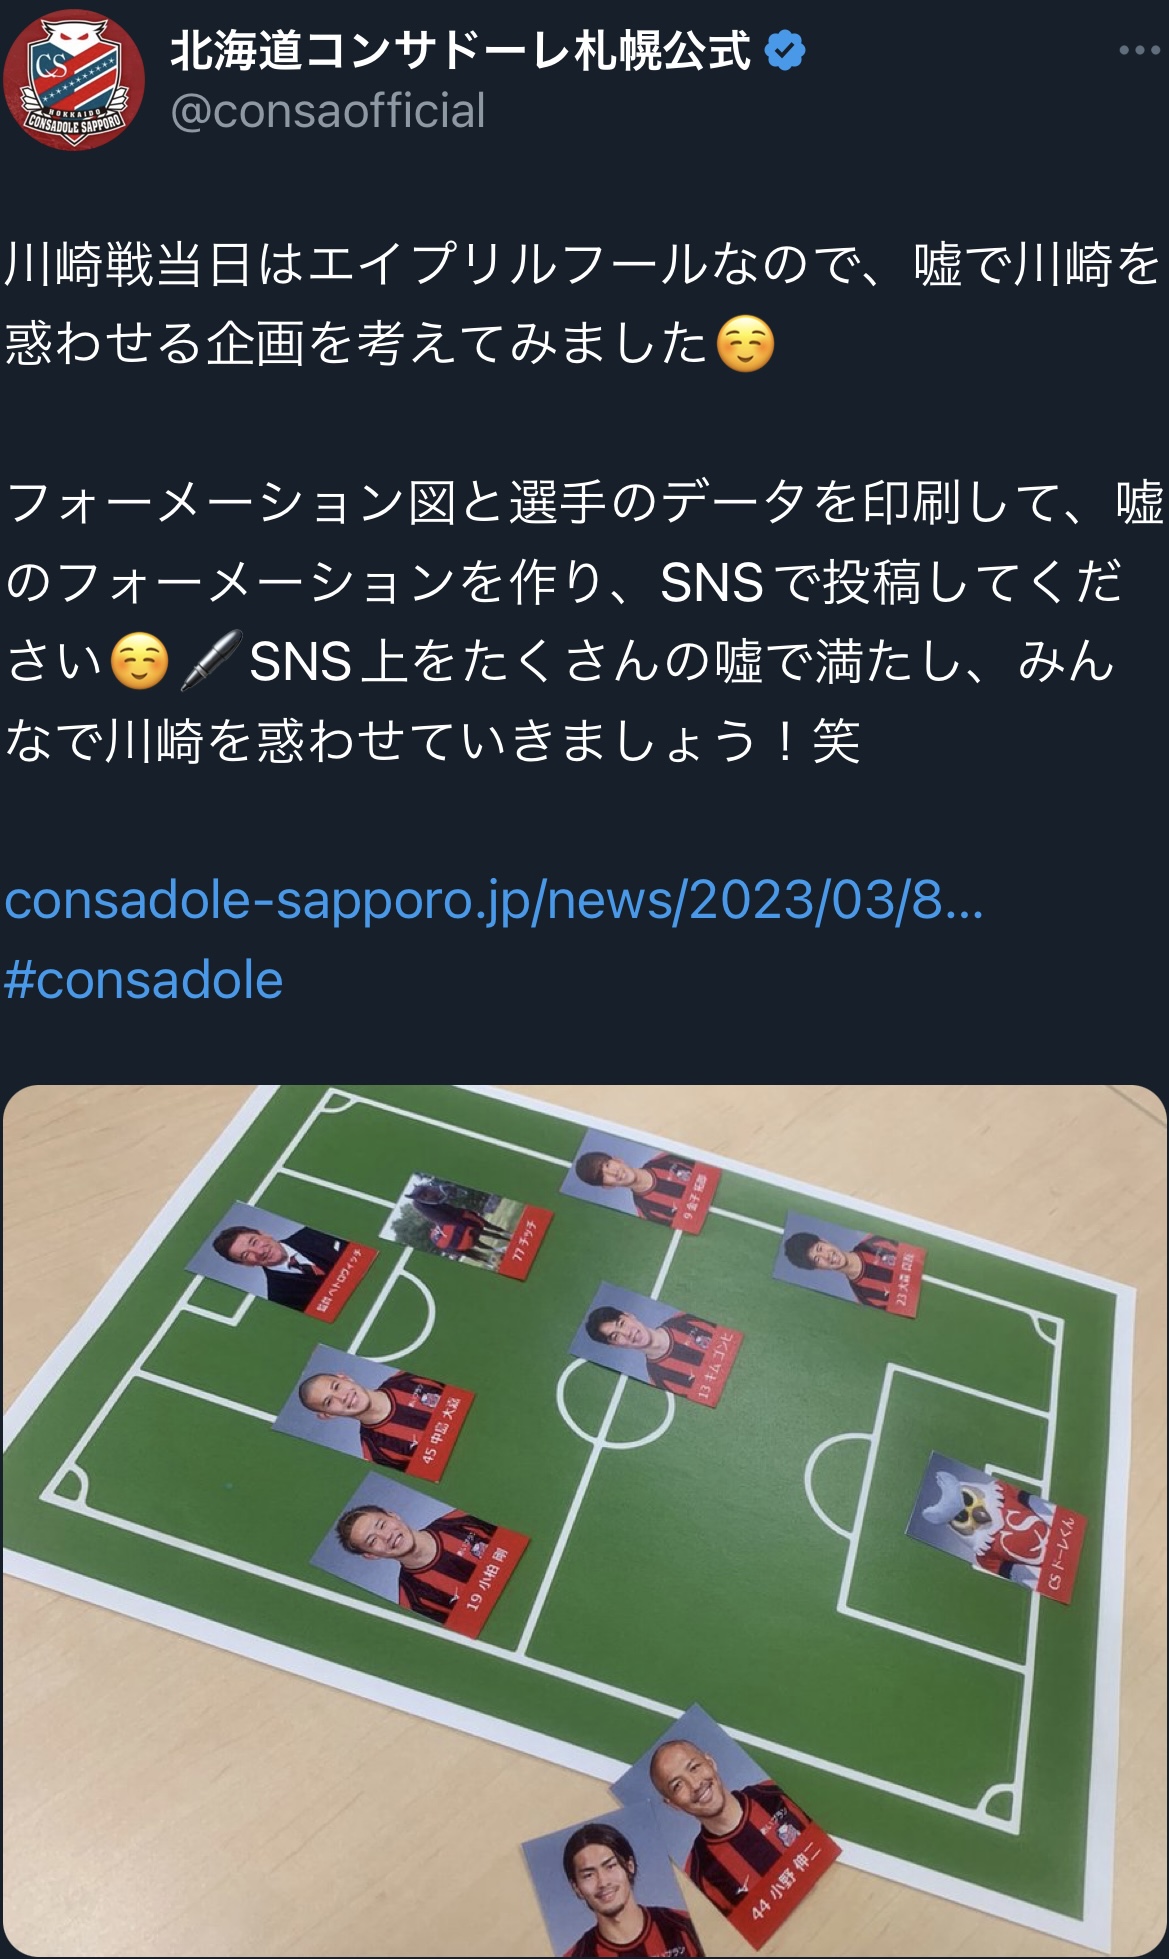Open the three-dot more options menu
Viewport: 1169px width, 1959px height.
(1139, 50)
